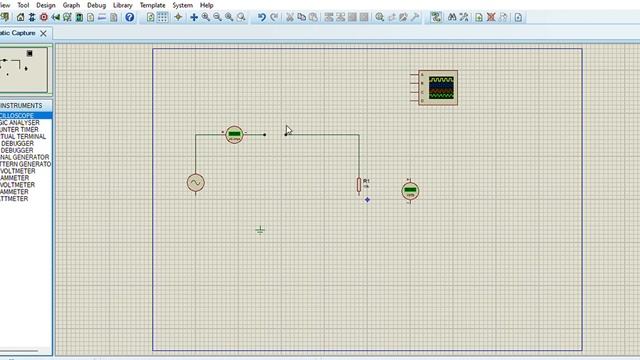
Task: Switch to Schematic Capture via toolbar icon
Action: tap(32, 17)
